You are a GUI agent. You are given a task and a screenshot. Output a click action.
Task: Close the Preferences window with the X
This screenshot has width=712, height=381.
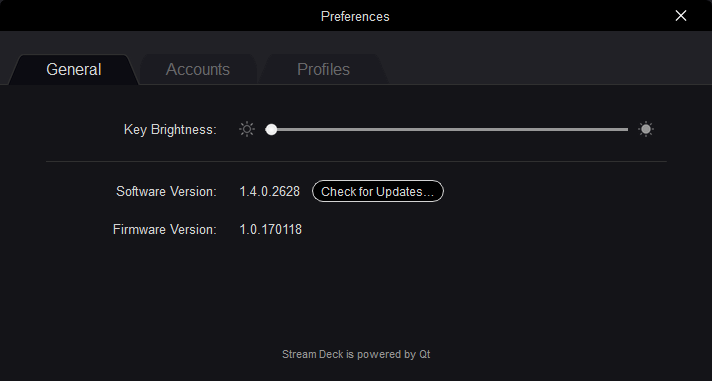pyautogui.click(x=681, y=16)
